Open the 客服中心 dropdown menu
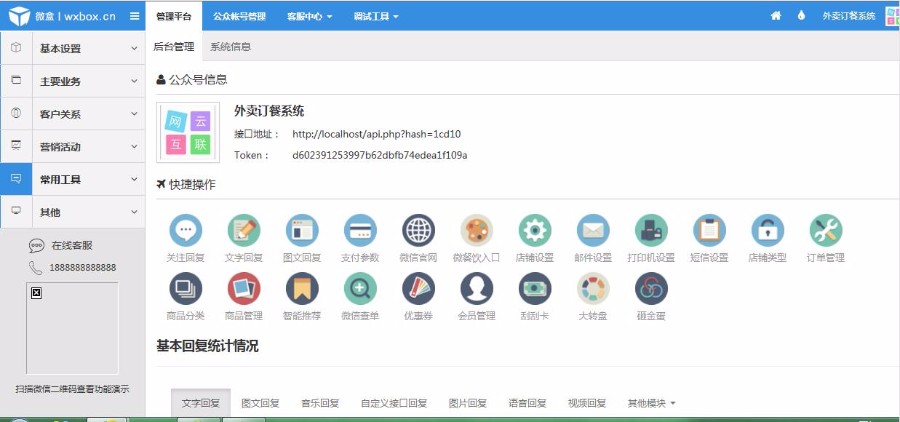 (309, 16)
